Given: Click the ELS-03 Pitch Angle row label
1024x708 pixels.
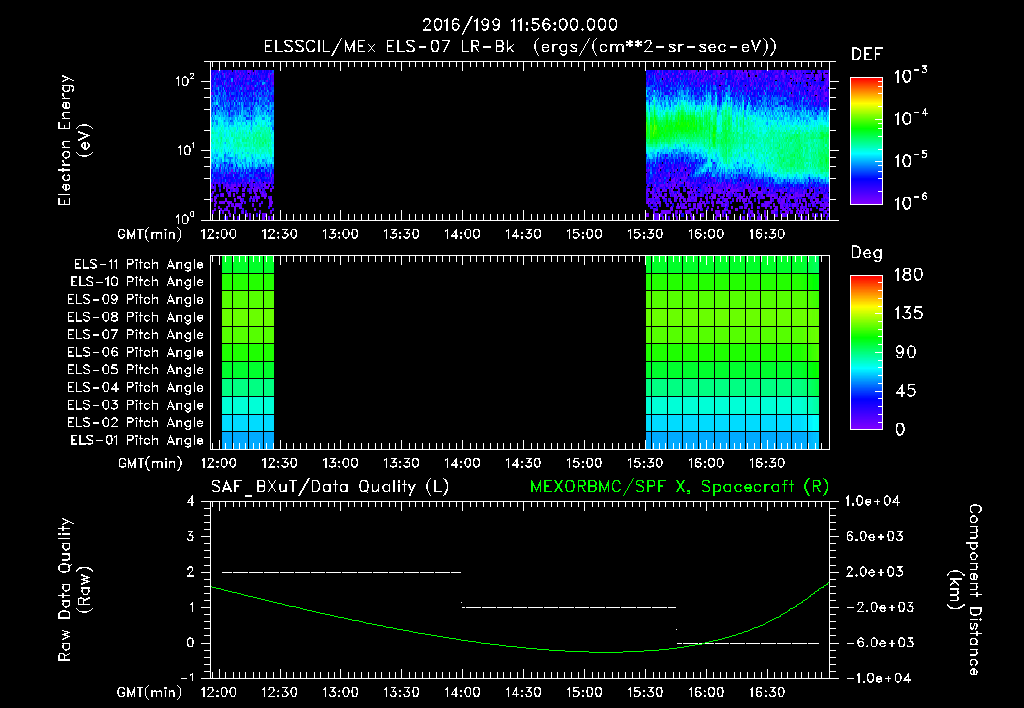Looking at the screenshot, I should coord(136,405).
